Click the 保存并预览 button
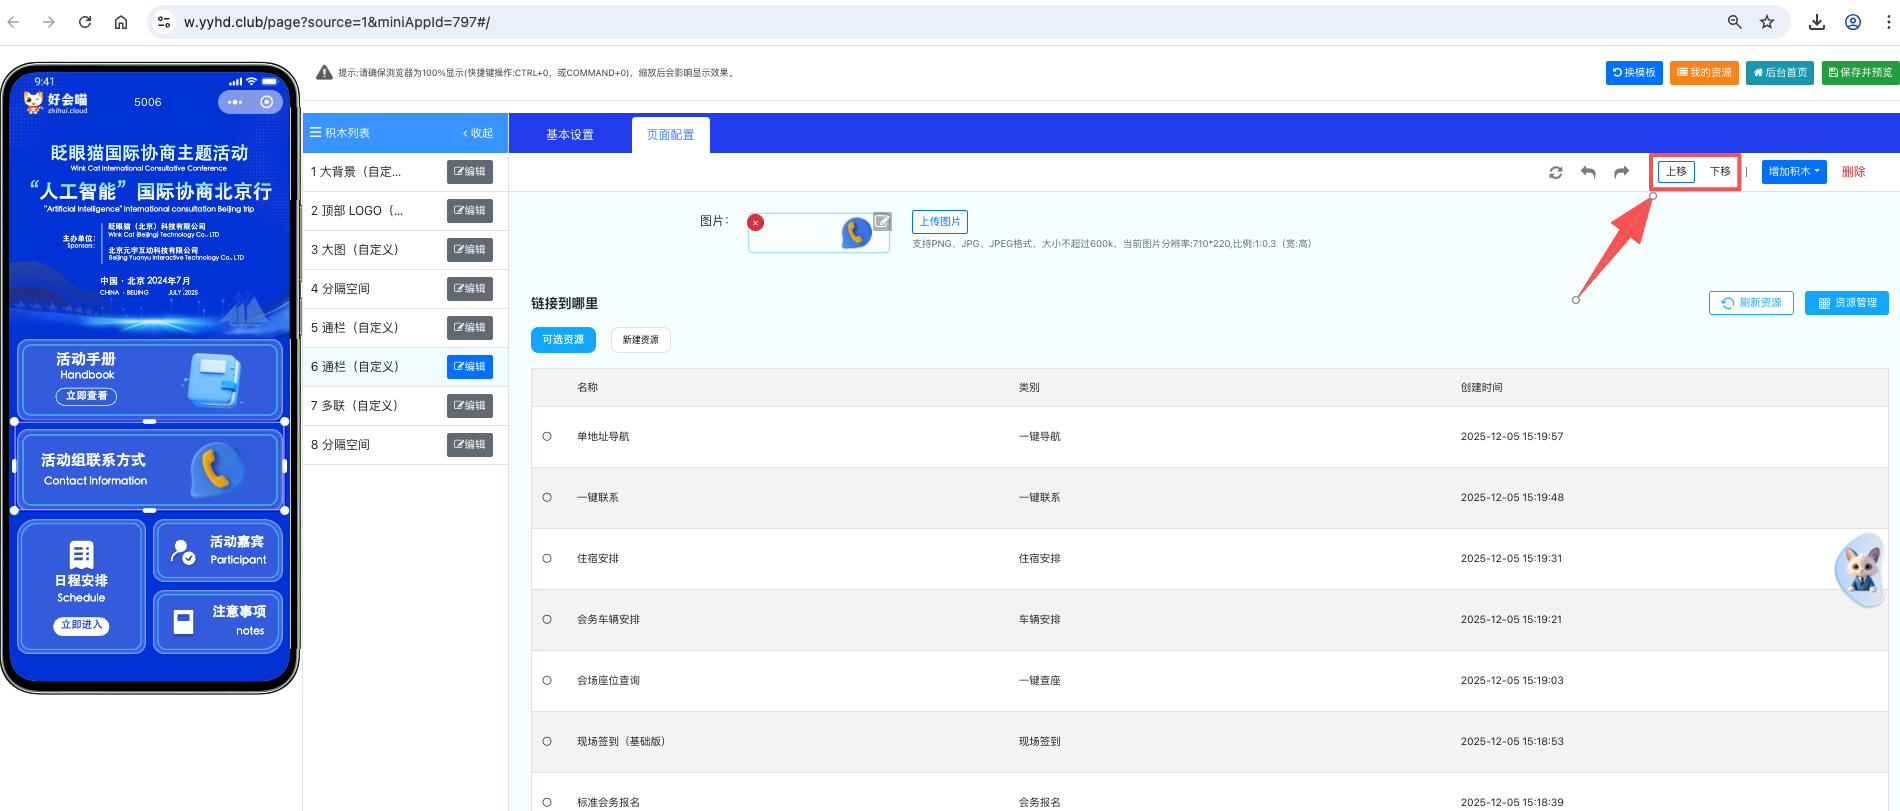The height and width of the screenshot is (811, 1900). click(x=1860, y=73)
